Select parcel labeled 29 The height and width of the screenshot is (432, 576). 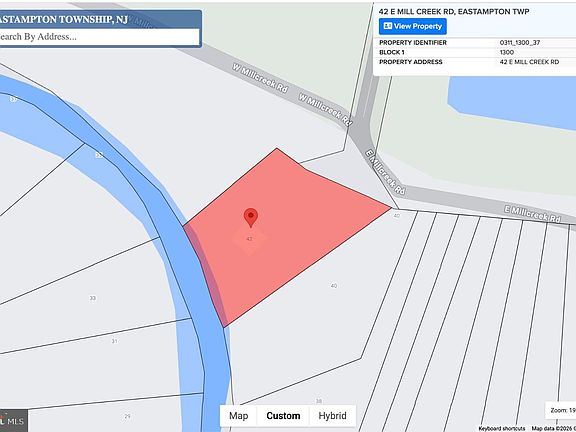click(127, 416)
